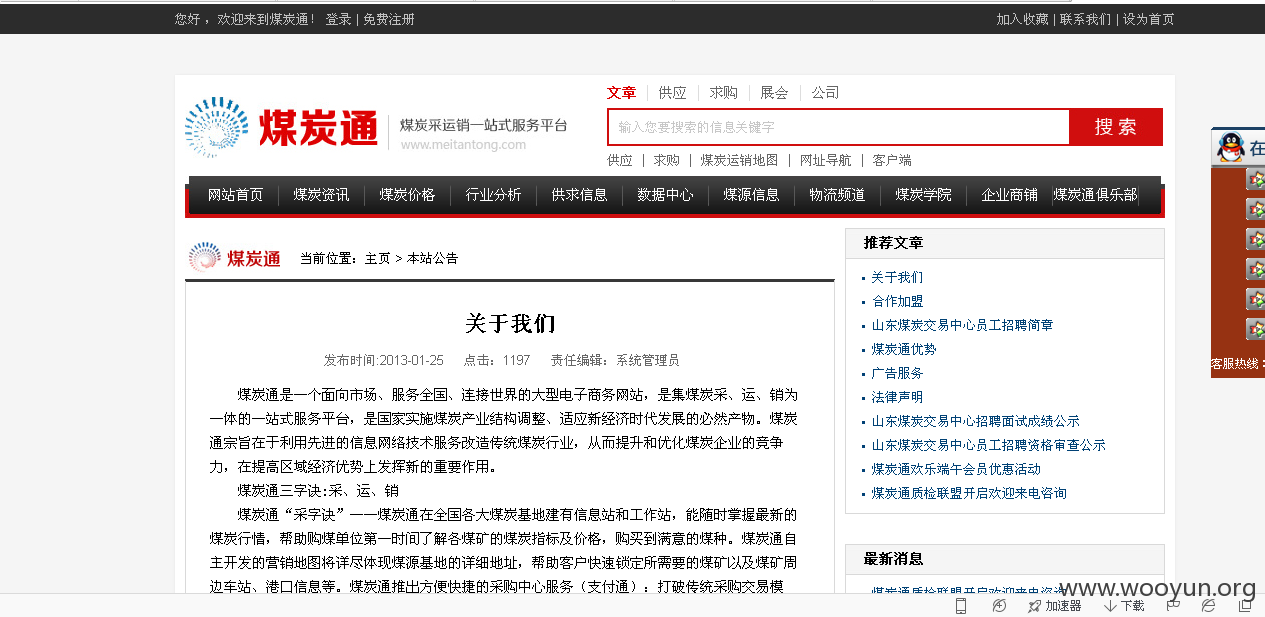The image size is (1265, 617).
Task: Click the search keyword input field
Action: tap(838, 127)
